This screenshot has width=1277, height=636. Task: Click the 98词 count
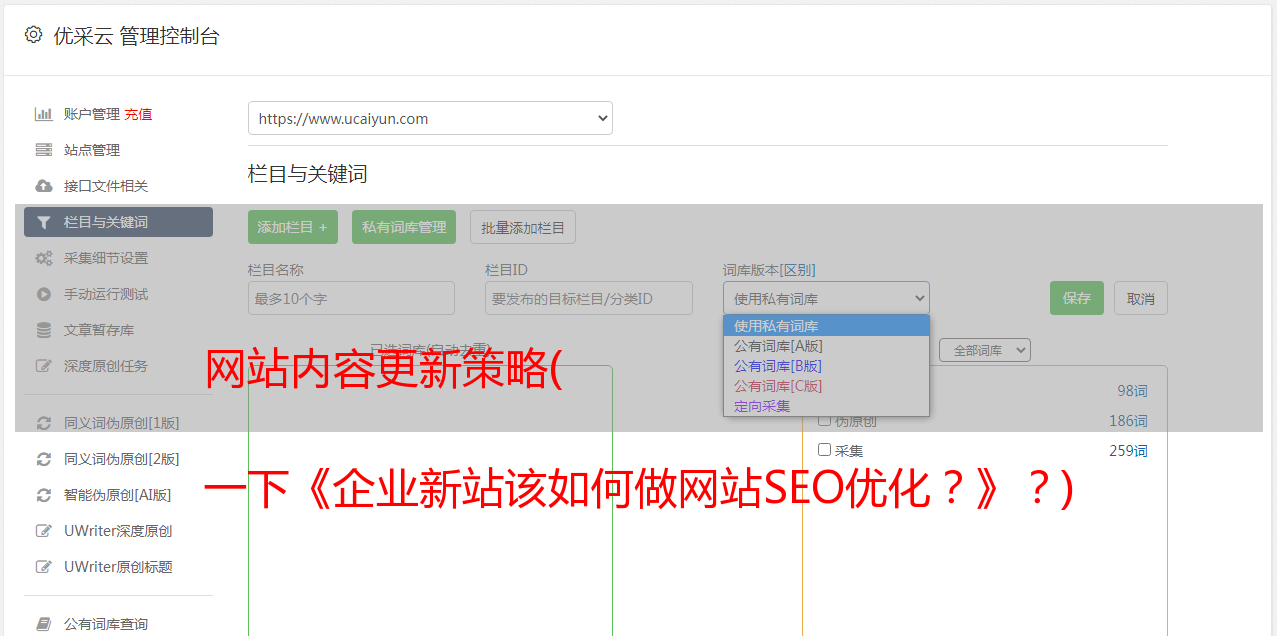point(1132,391)
